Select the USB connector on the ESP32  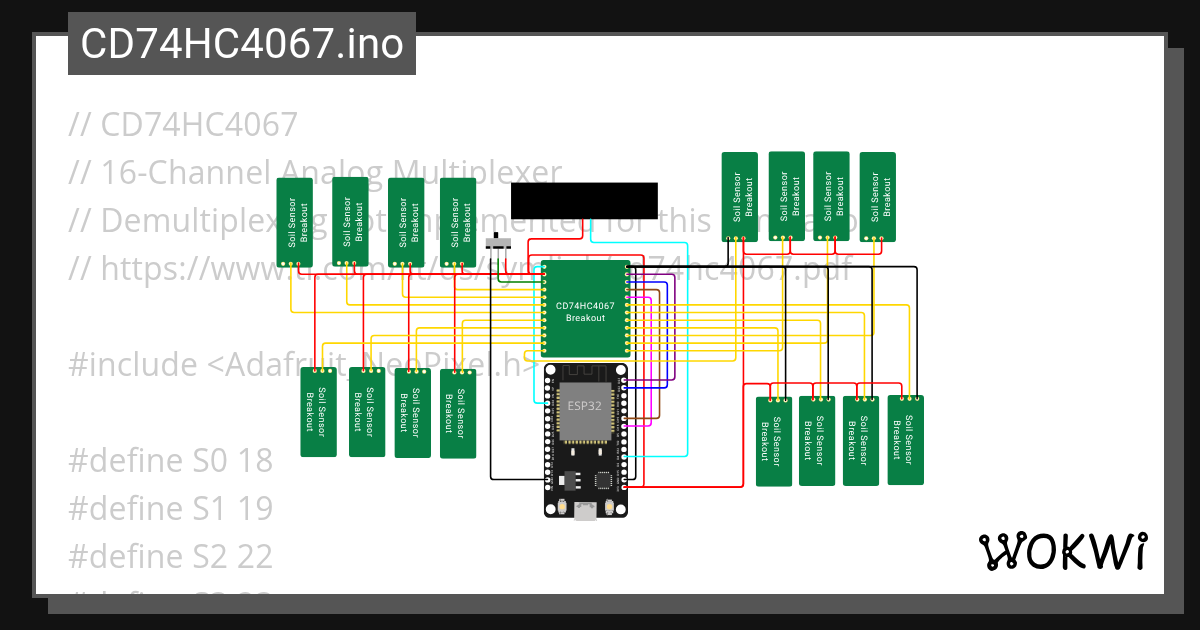click(585, 512)
